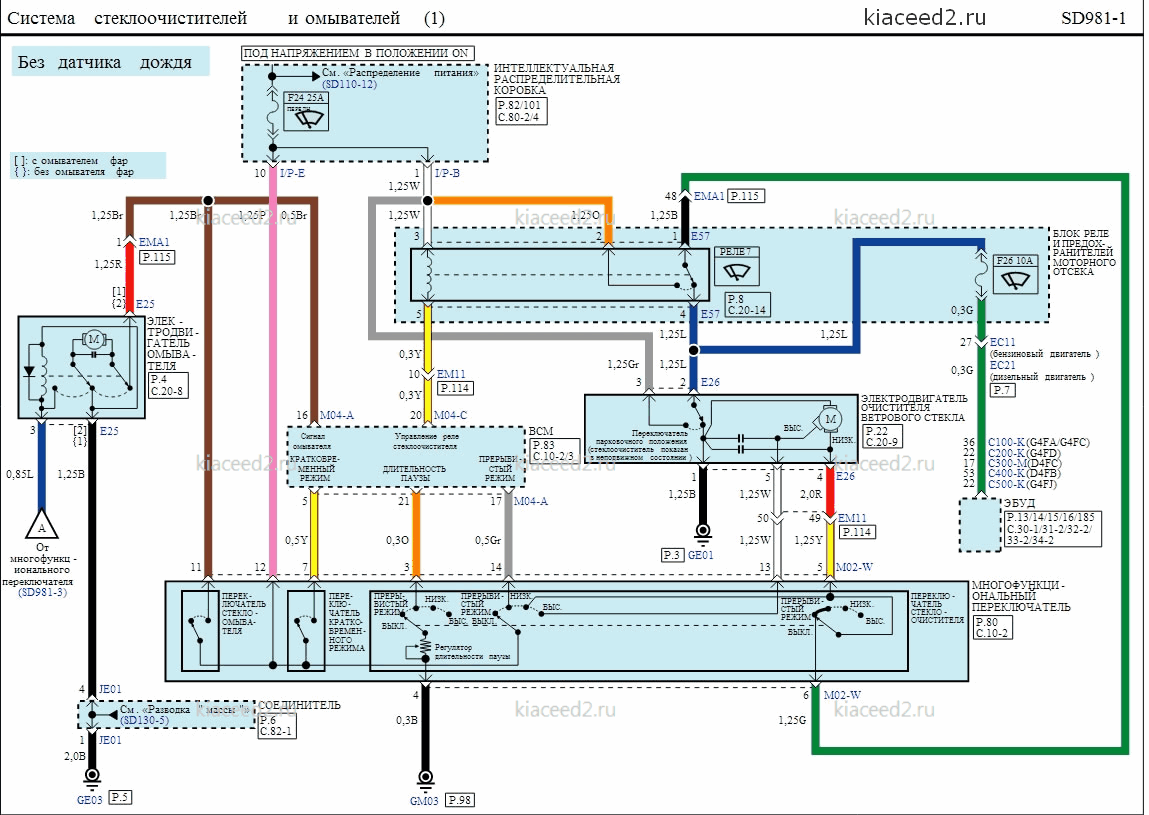Screen dimensions: 1149x815
Task: Click the P.83 C.10-2/3 reference box
Action: coord(555,450)
